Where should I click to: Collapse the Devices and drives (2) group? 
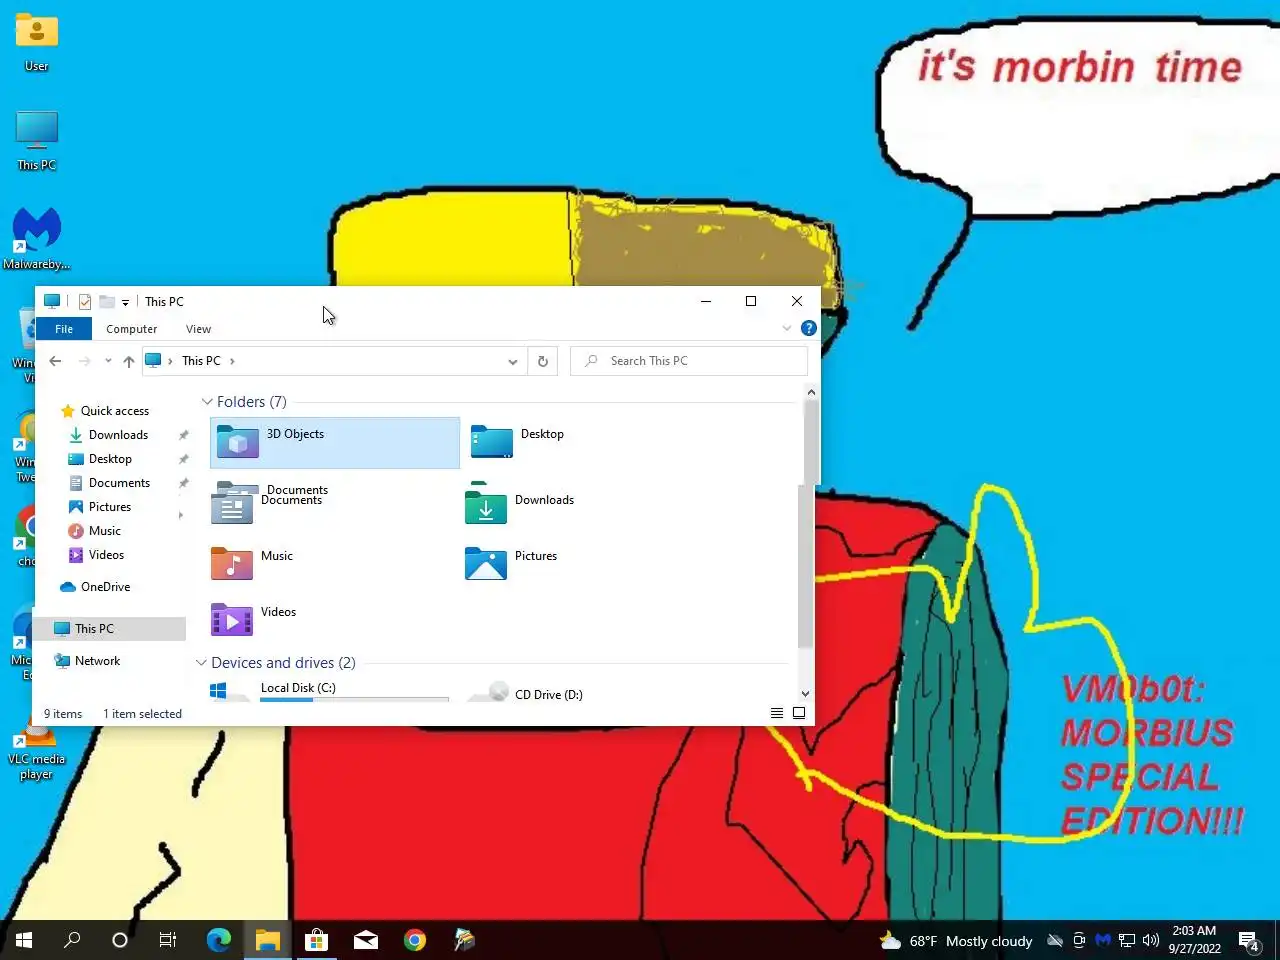201,663
